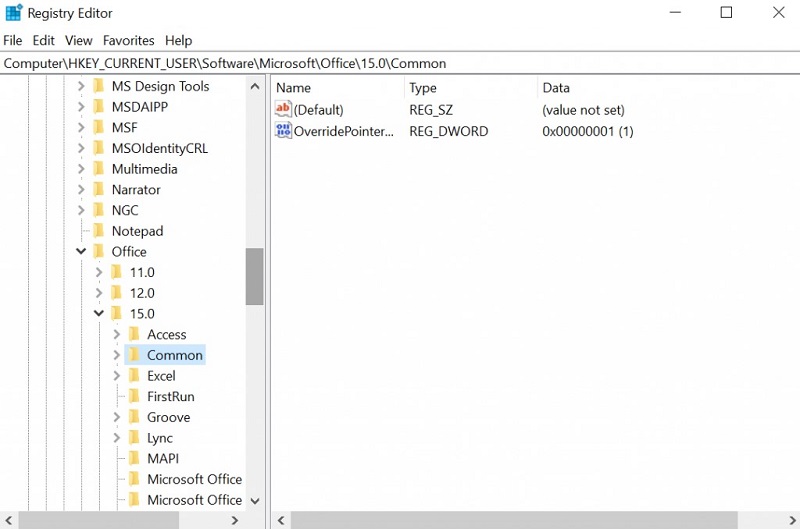Viewport: 800px width, 529px height.
Task: Expand the 11.0 key chevron
Action: pos(99,272)
